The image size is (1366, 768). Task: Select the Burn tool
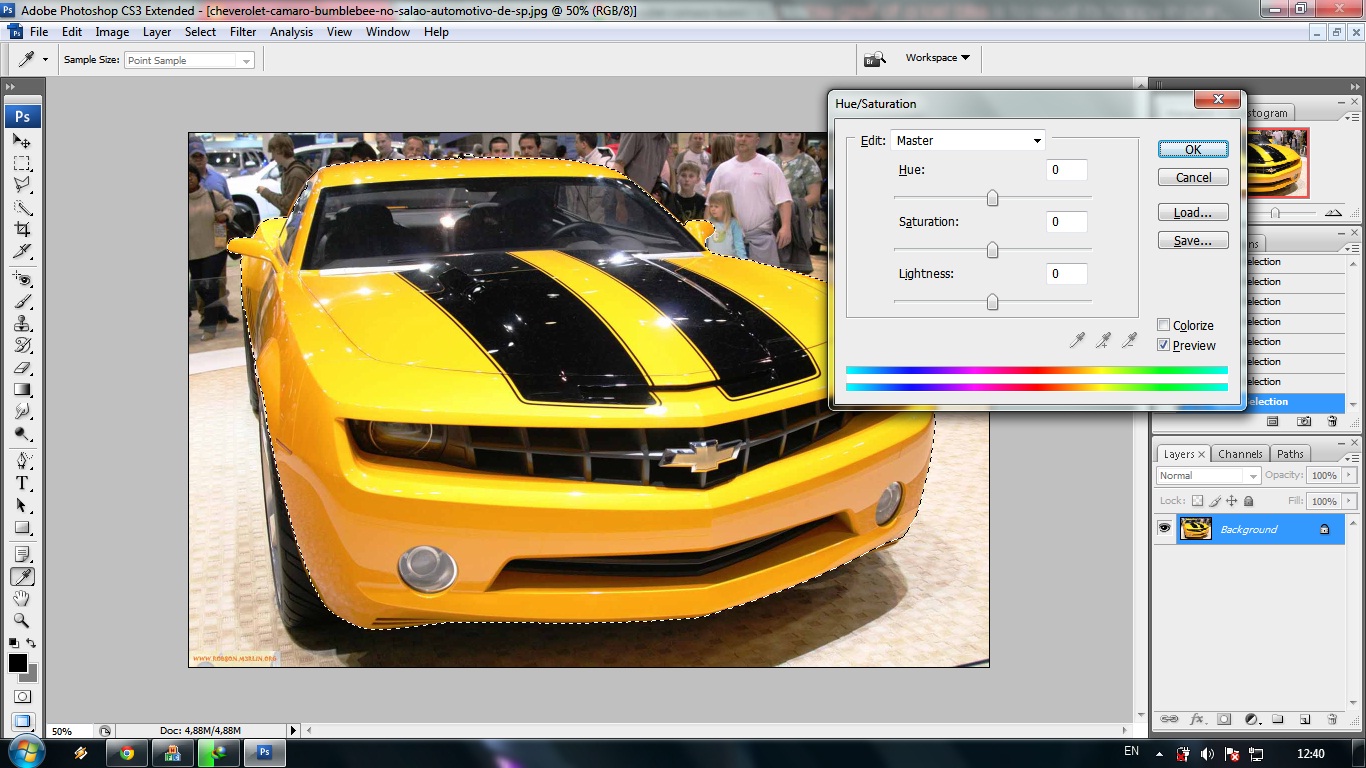(22, 434)
